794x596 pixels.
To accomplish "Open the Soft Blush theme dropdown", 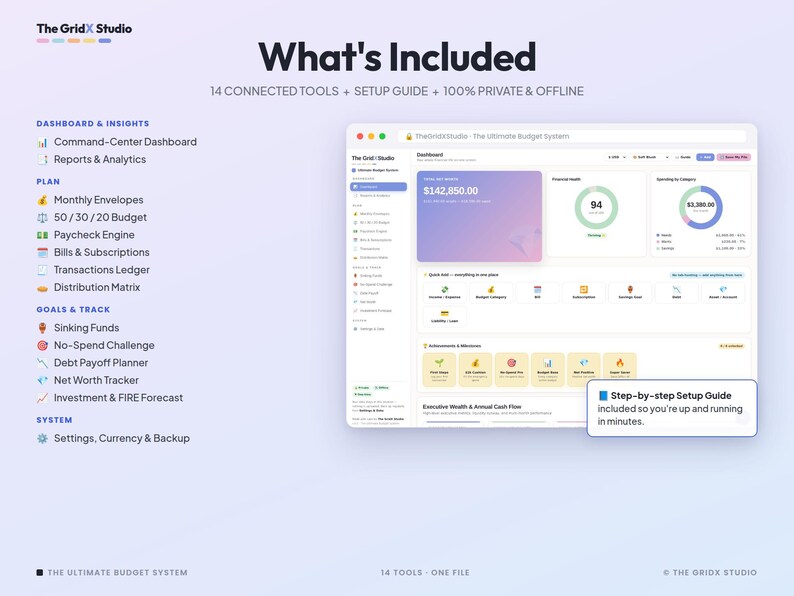I will coord(651,157).
